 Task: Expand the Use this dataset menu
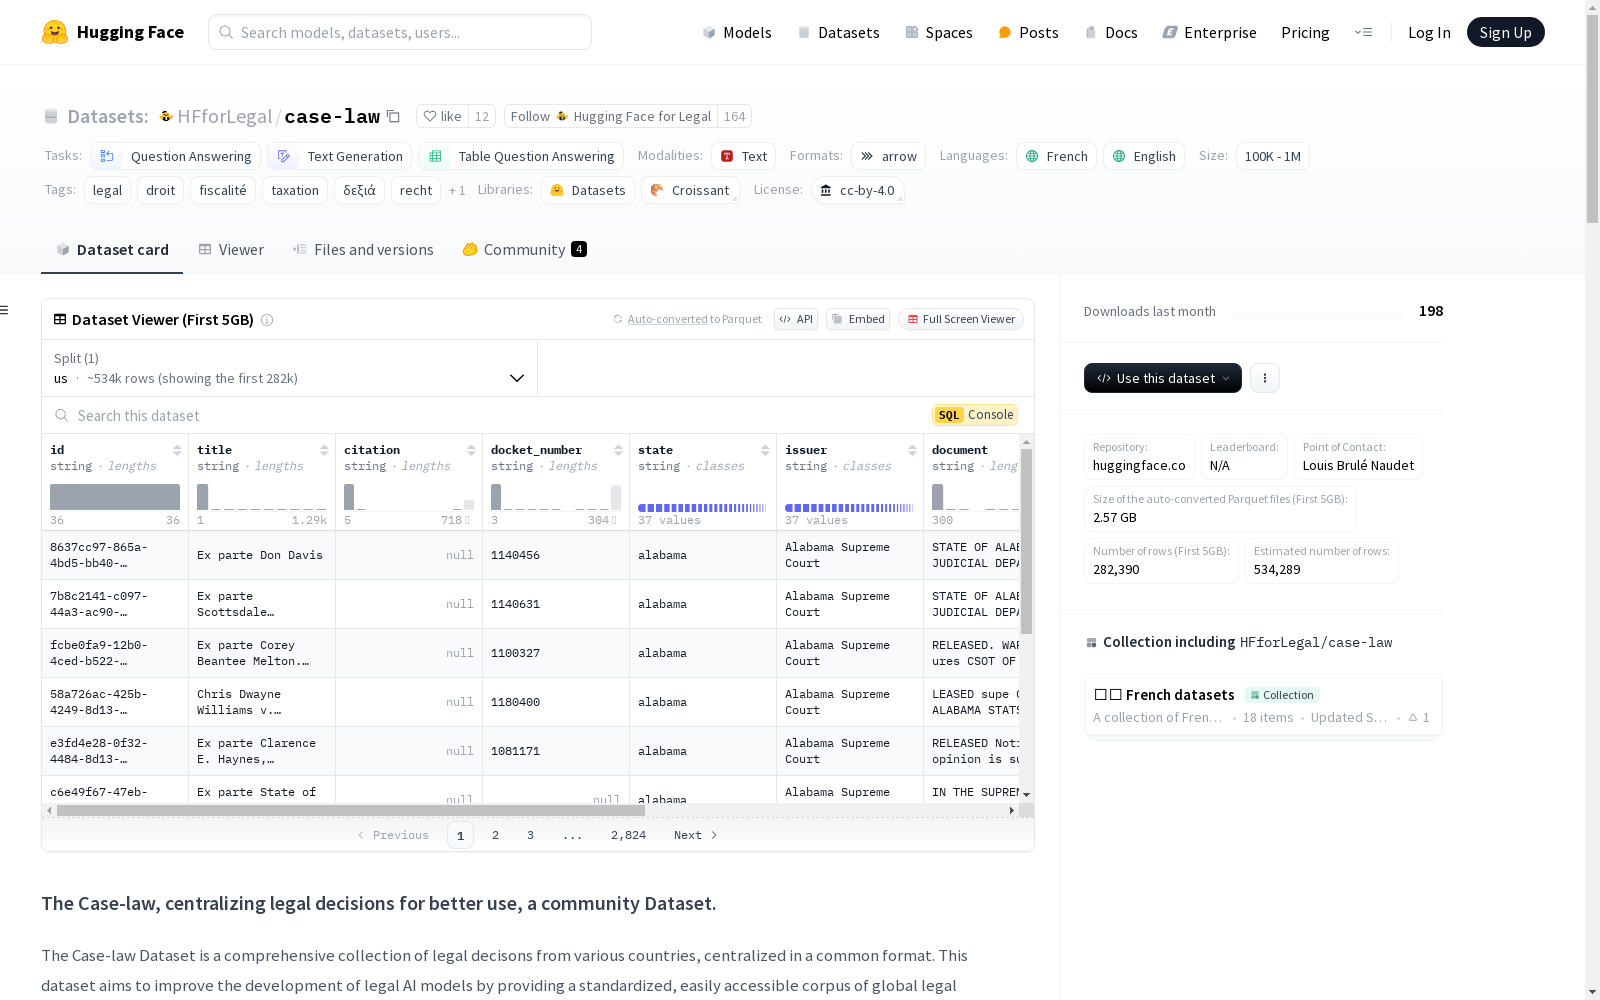[1163, 378]
